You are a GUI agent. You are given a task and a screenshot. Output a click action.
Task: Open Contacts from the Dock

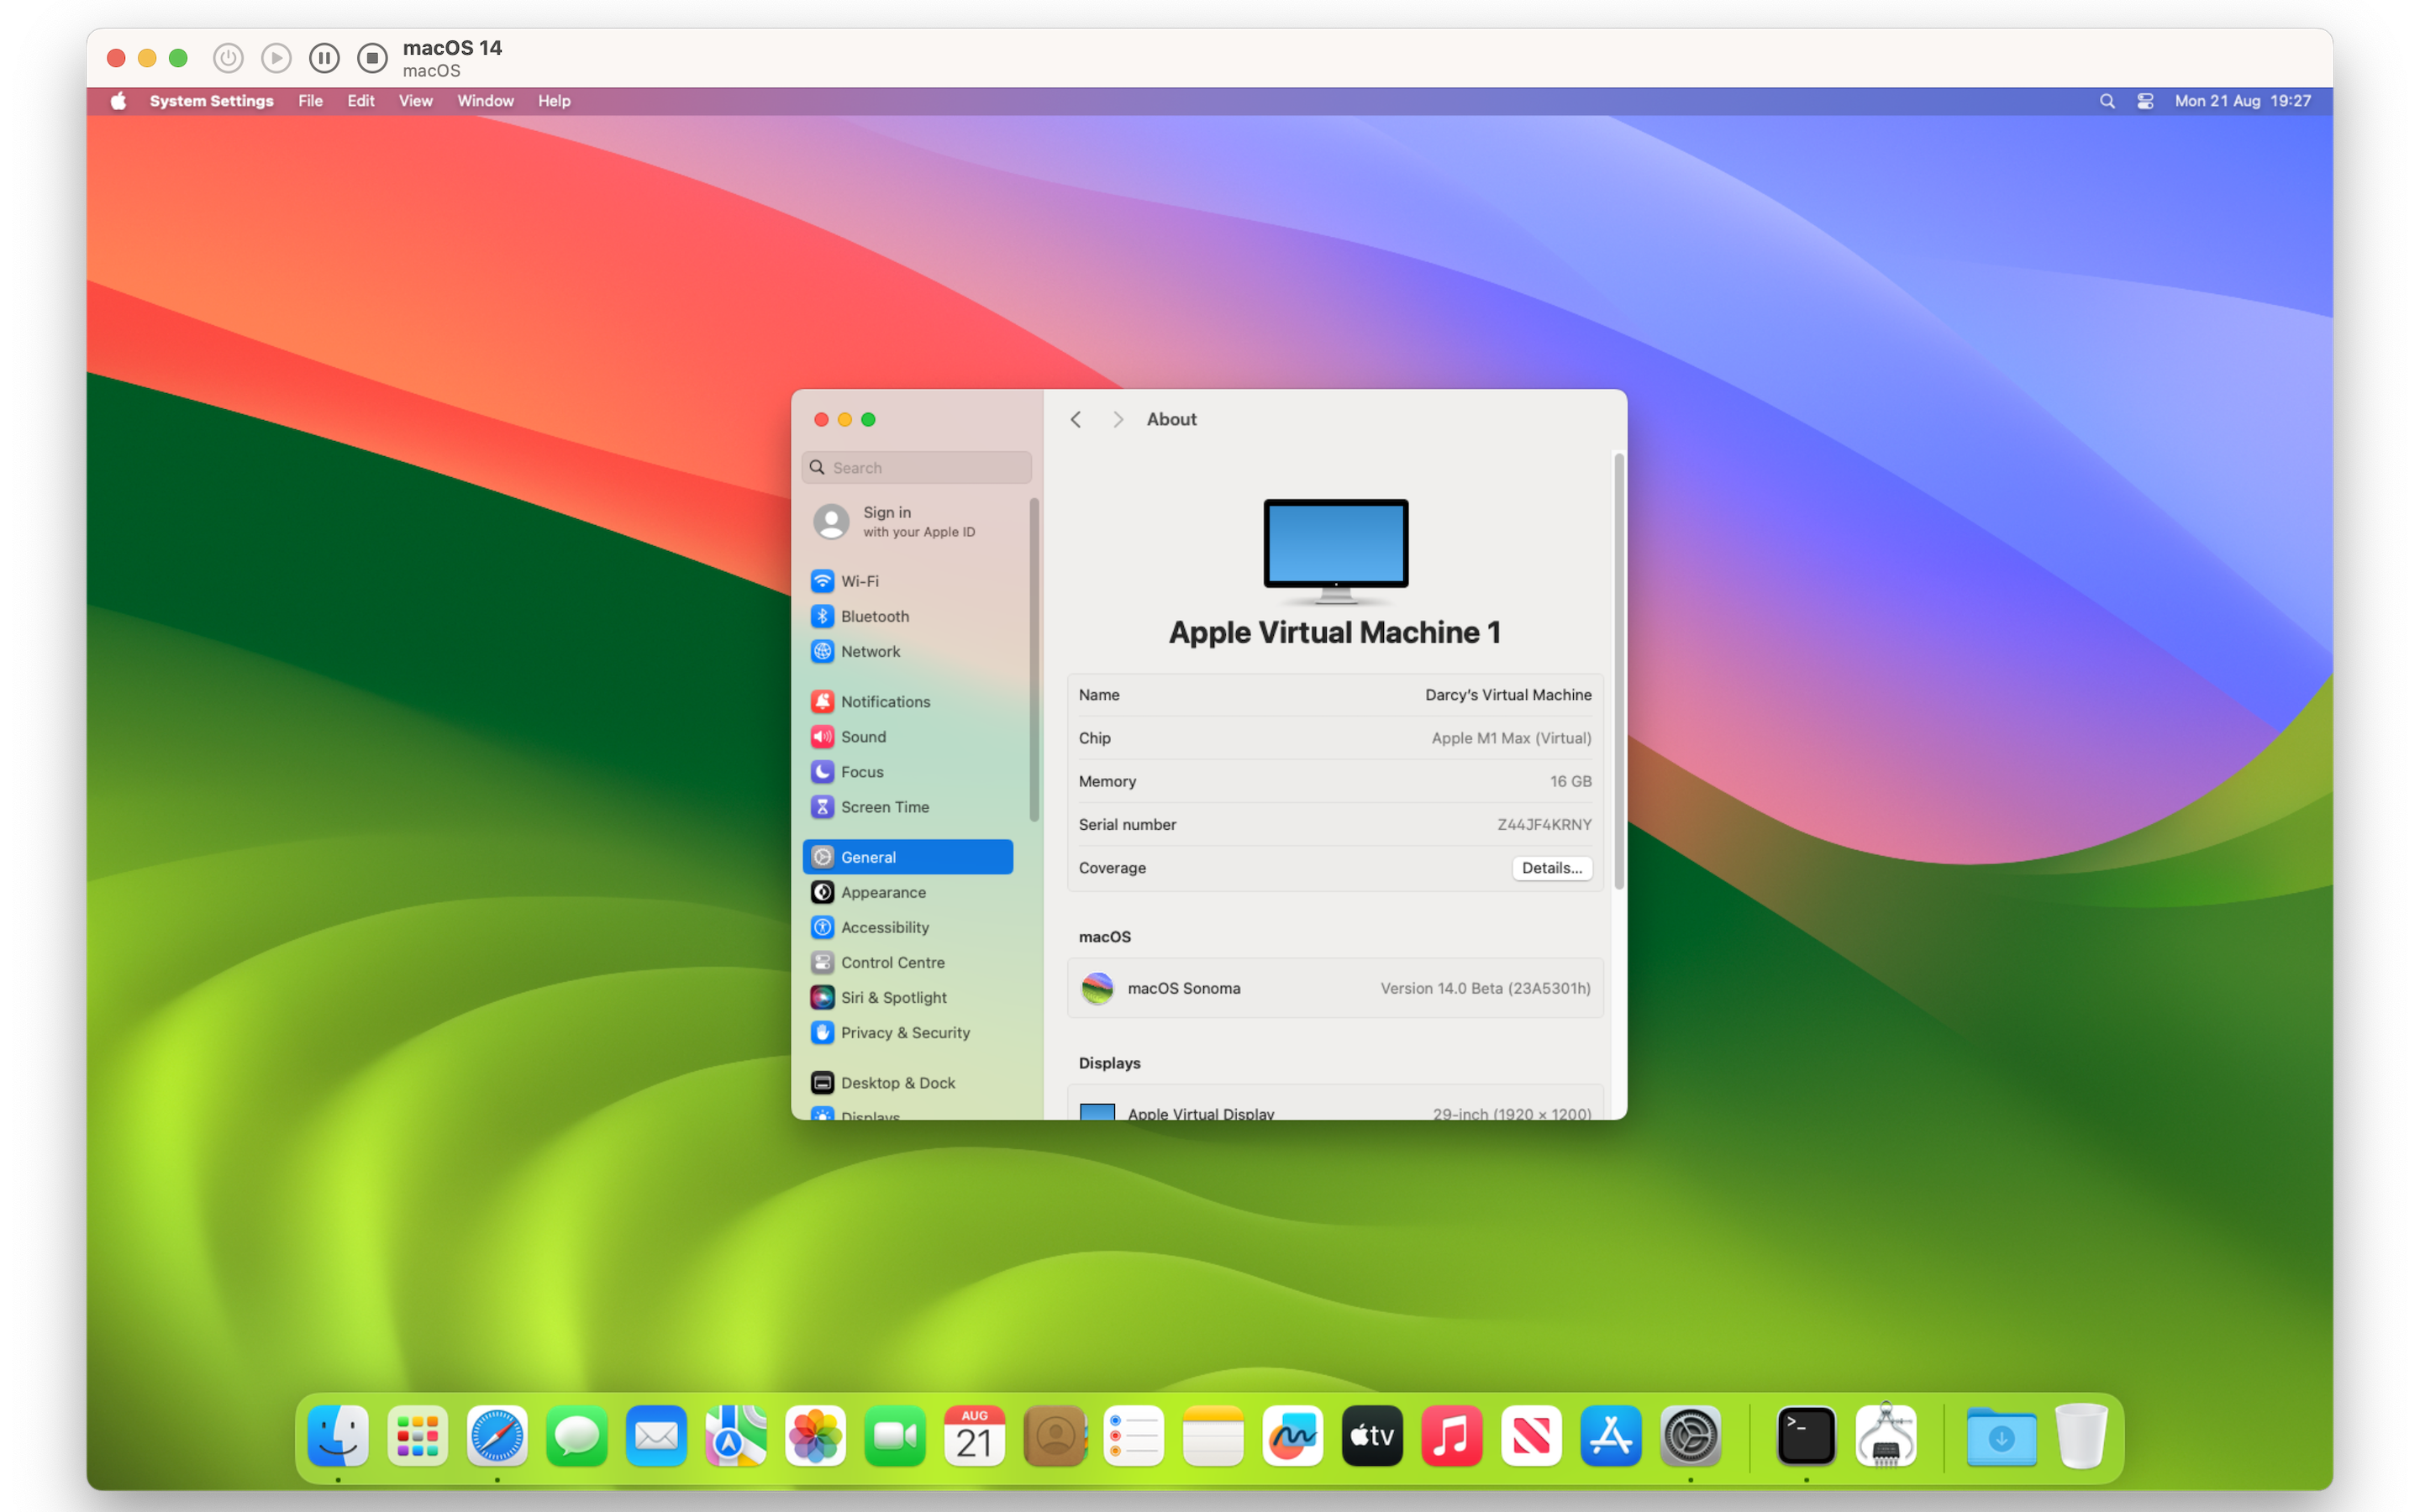[x=1054, y=1436]
